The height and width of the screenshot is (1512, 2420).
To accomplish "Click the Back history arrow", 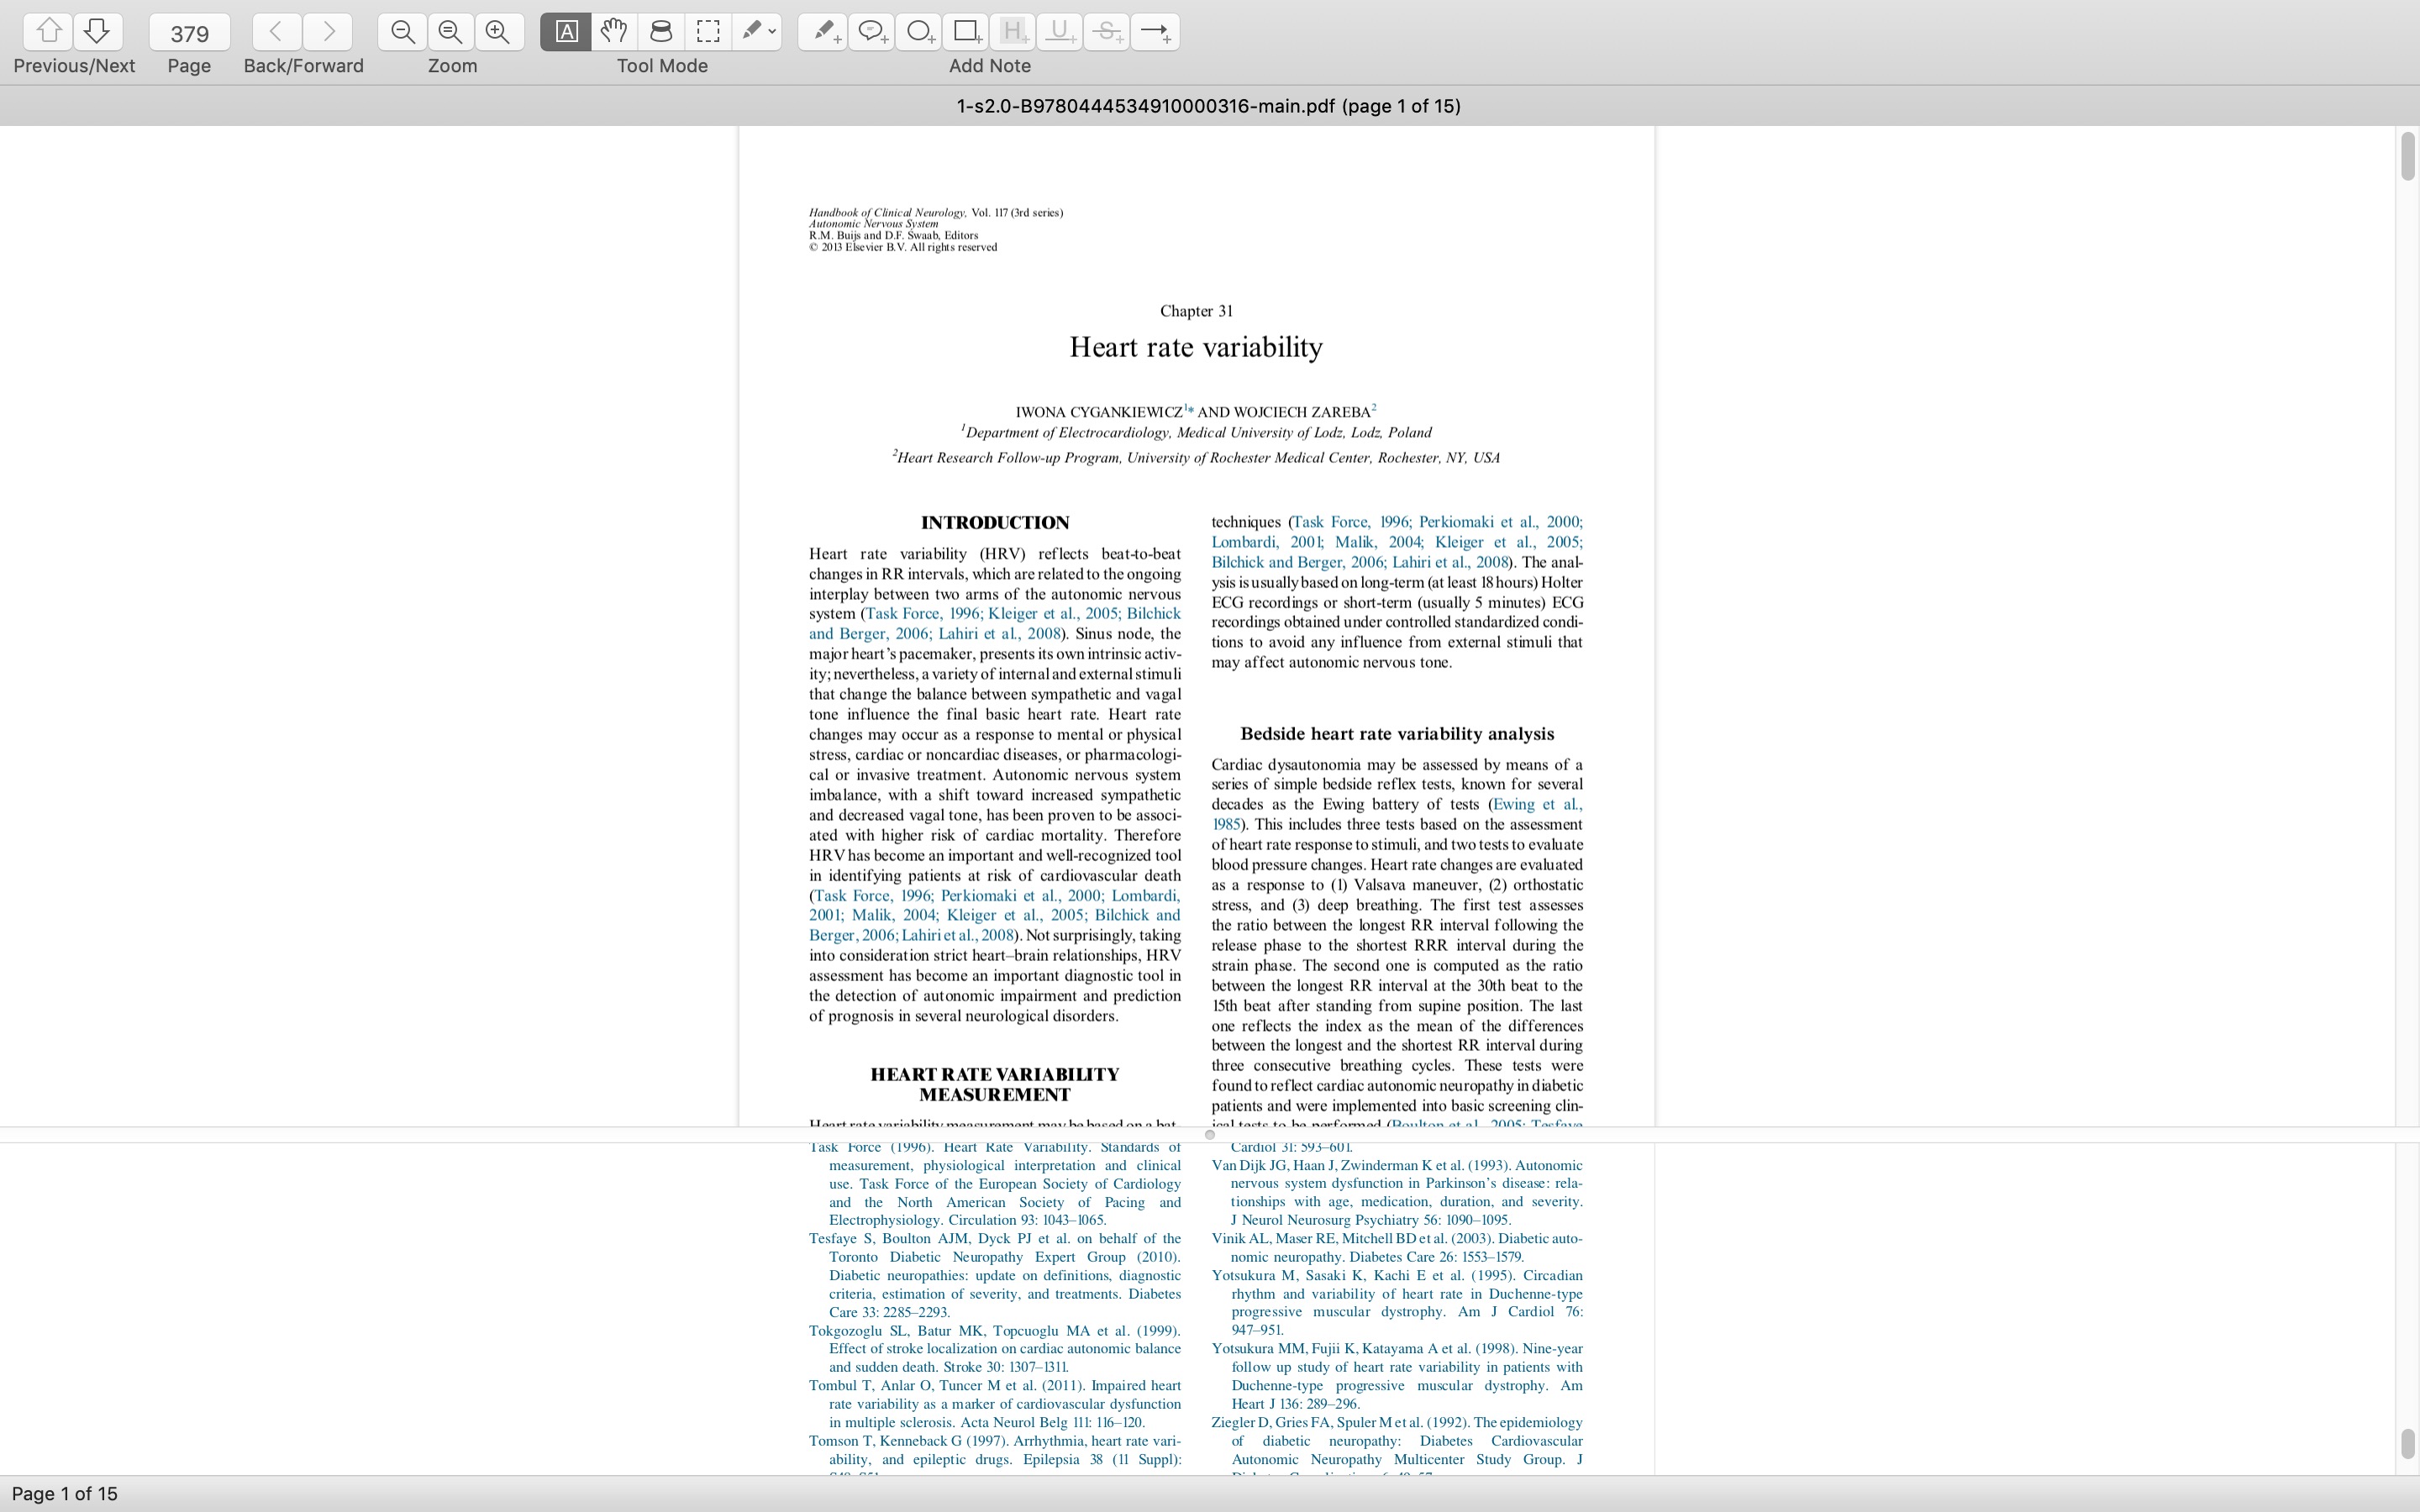I will [x=277, y=32].
